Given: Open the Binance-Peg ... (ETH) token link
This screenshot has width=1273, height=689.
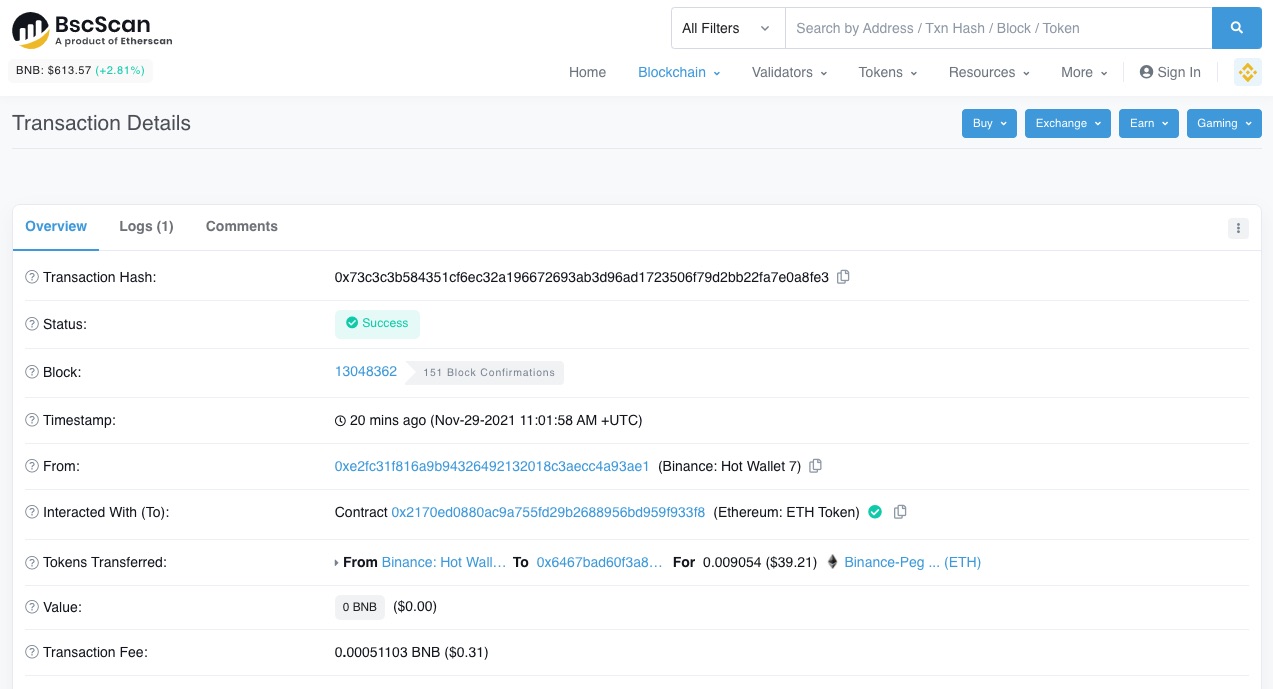Looking at the screenshot, I should (x=913, y=562).
